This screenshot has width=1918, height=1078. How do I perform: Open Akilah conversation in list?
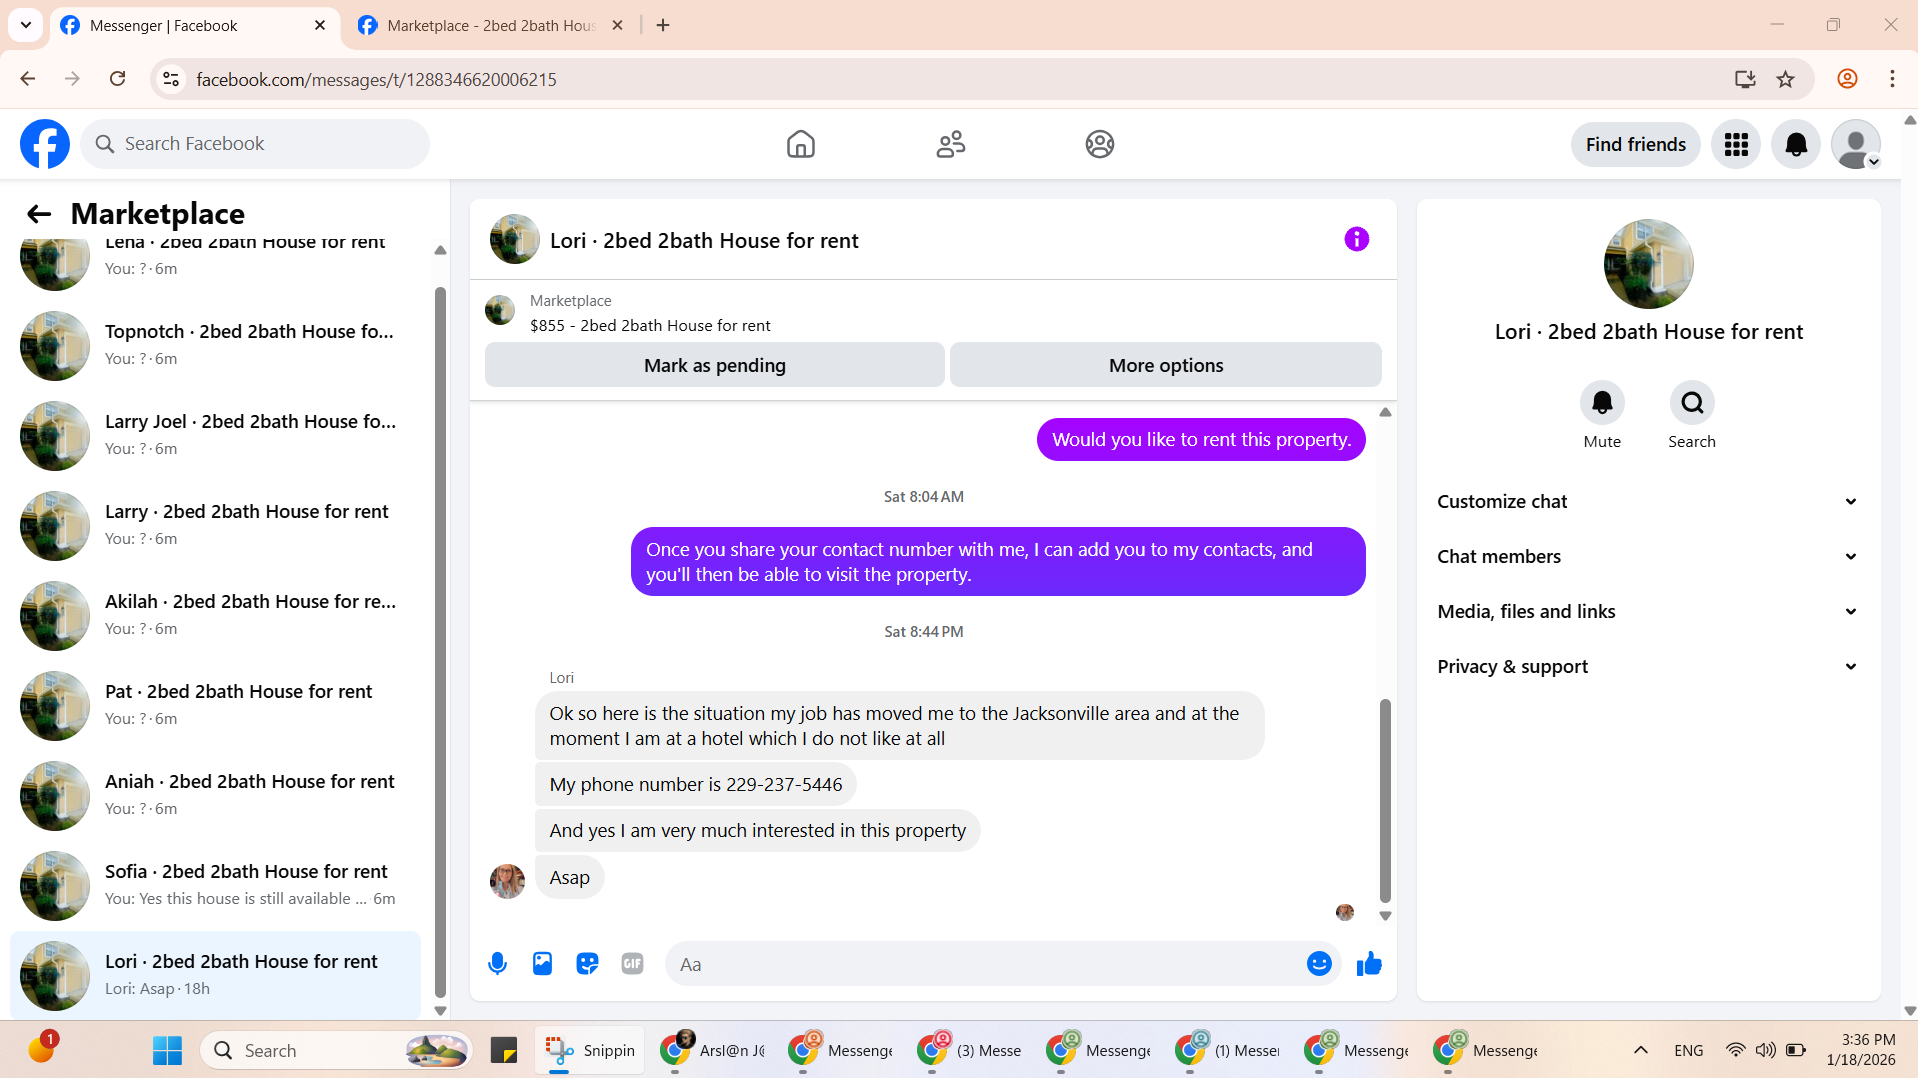tap(215, 616)
